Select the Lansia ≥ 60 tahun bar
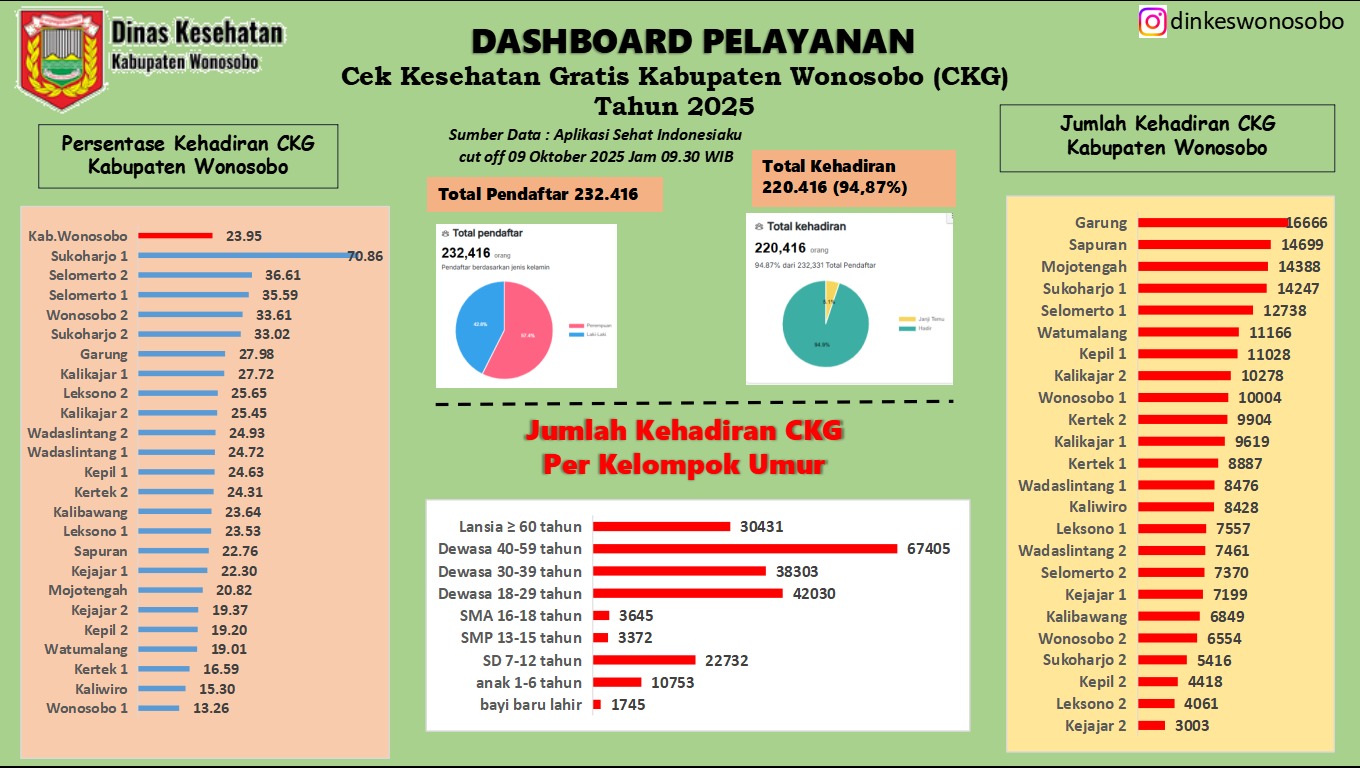The height and width of the screenshot is (768, 1360). (660, 527)
